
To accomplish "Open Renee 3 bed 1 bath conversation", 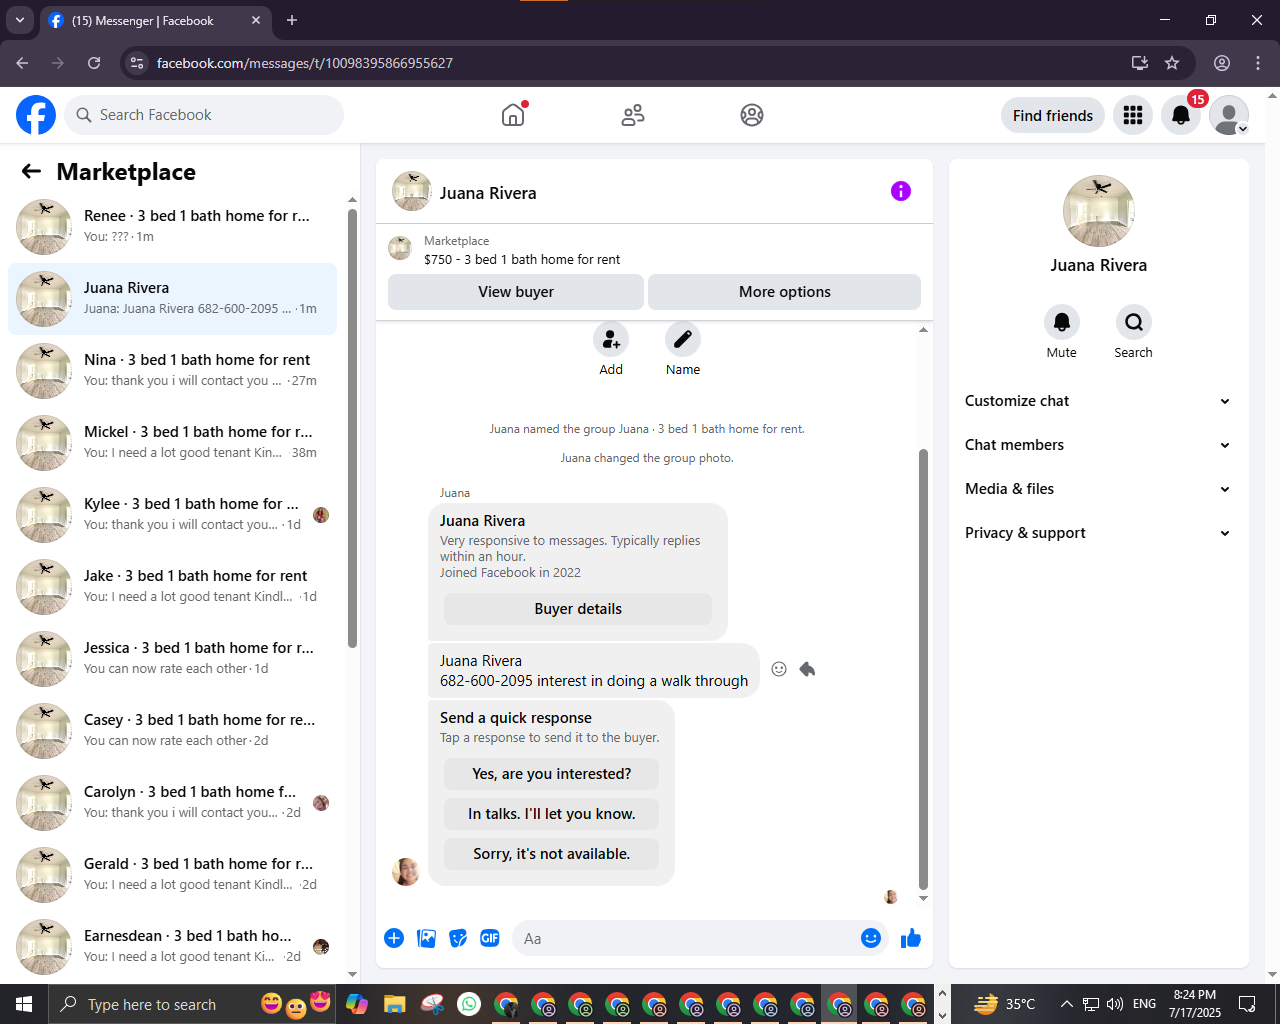I will tap(172, 227).
